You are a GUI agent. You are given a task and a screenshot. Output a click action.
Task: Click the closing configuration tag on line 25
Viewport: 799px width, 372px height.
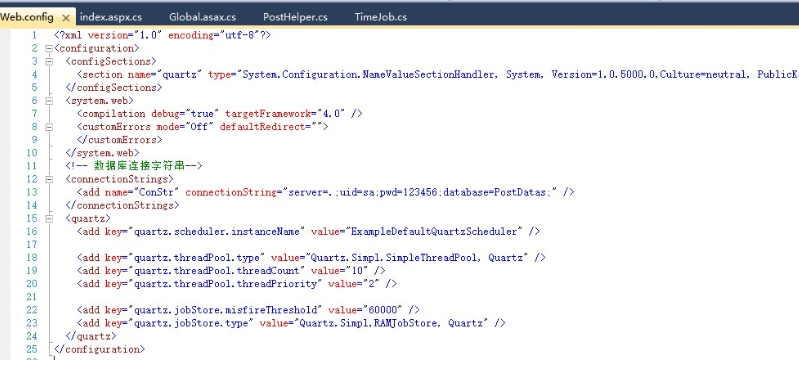(x=99, y=350)
